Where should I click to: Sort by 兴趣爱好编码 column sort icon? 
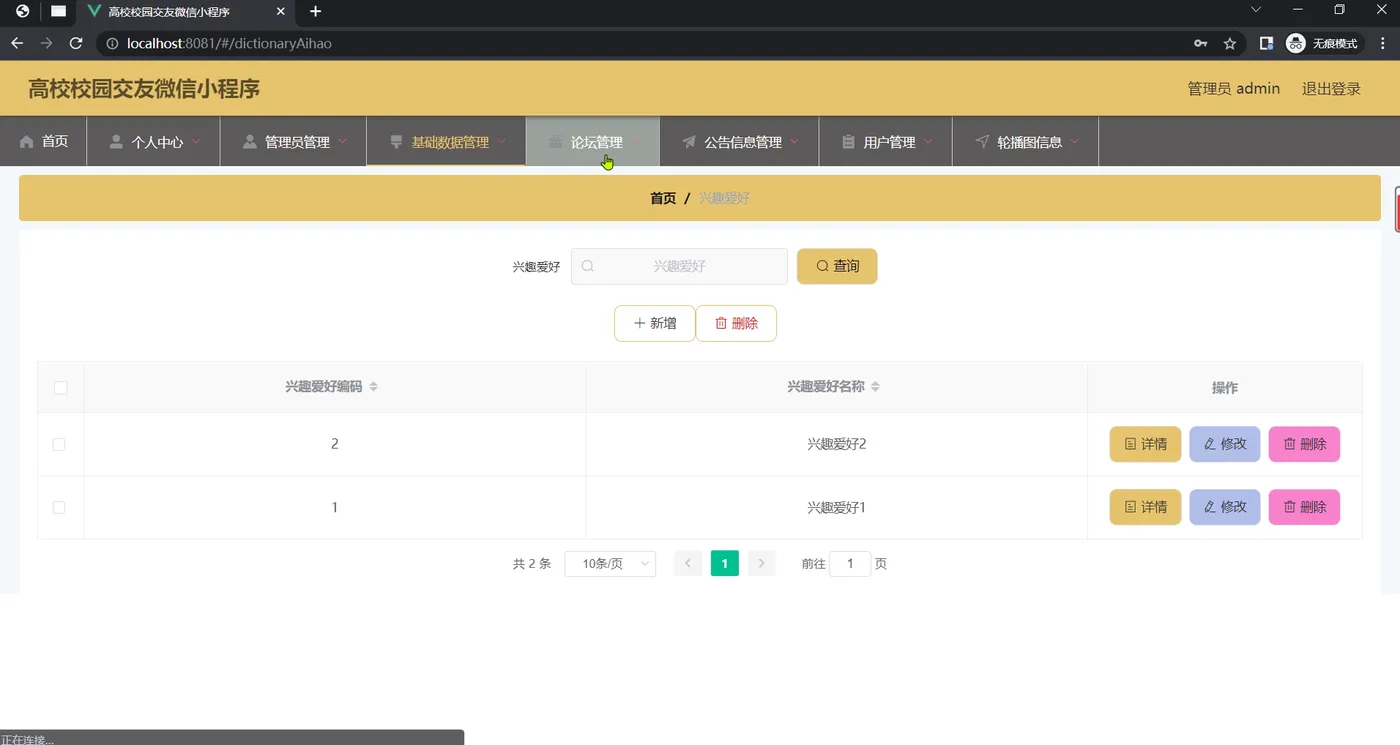pos(373,387)
